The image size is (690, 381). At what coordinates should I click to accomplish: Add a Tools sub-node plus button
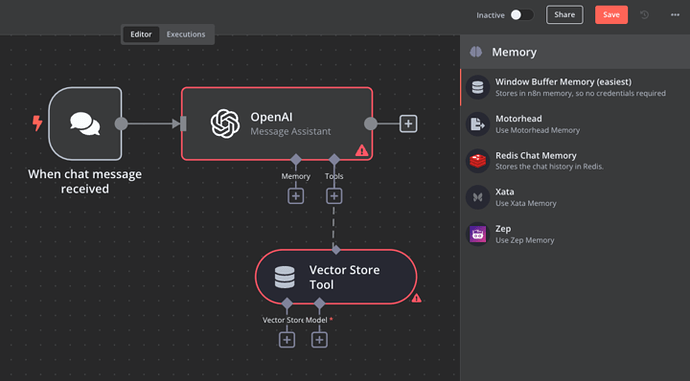(x=334, y=196)
